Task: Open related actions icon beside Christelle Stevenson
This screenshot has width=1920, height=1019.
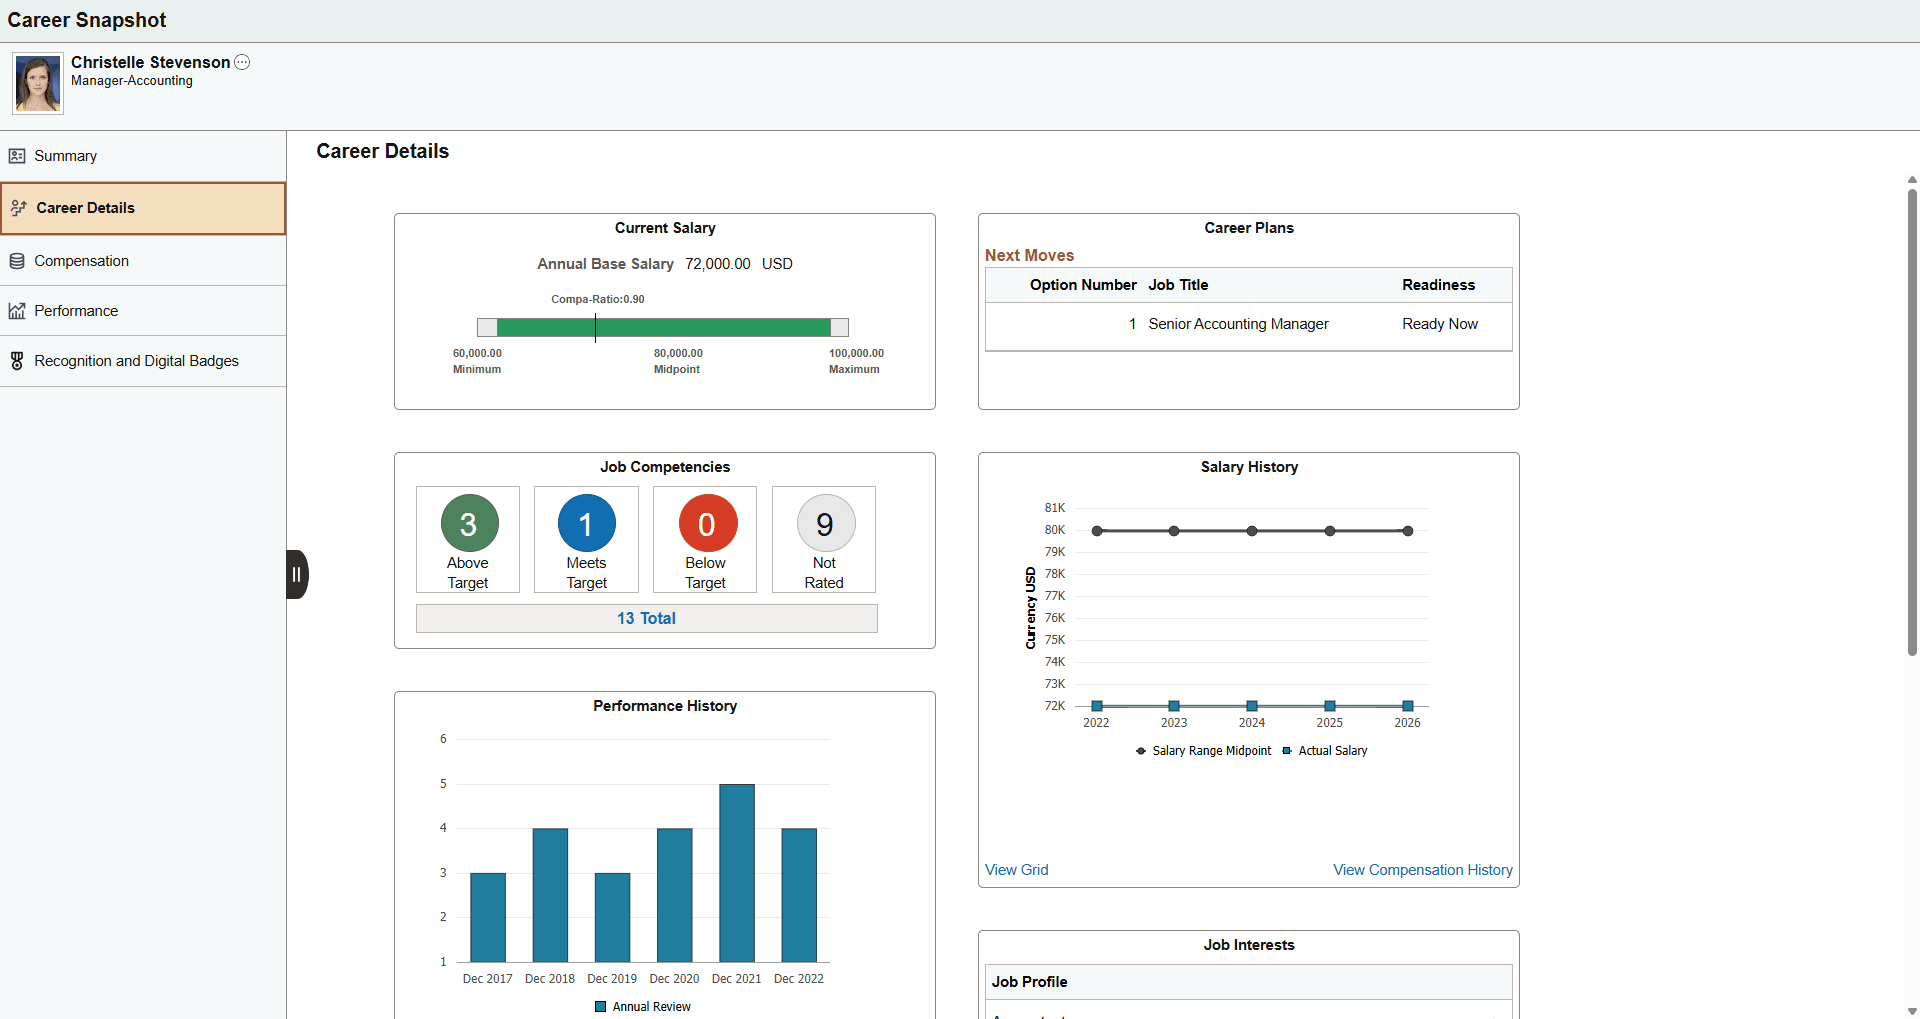Action: tap(242, 62)
